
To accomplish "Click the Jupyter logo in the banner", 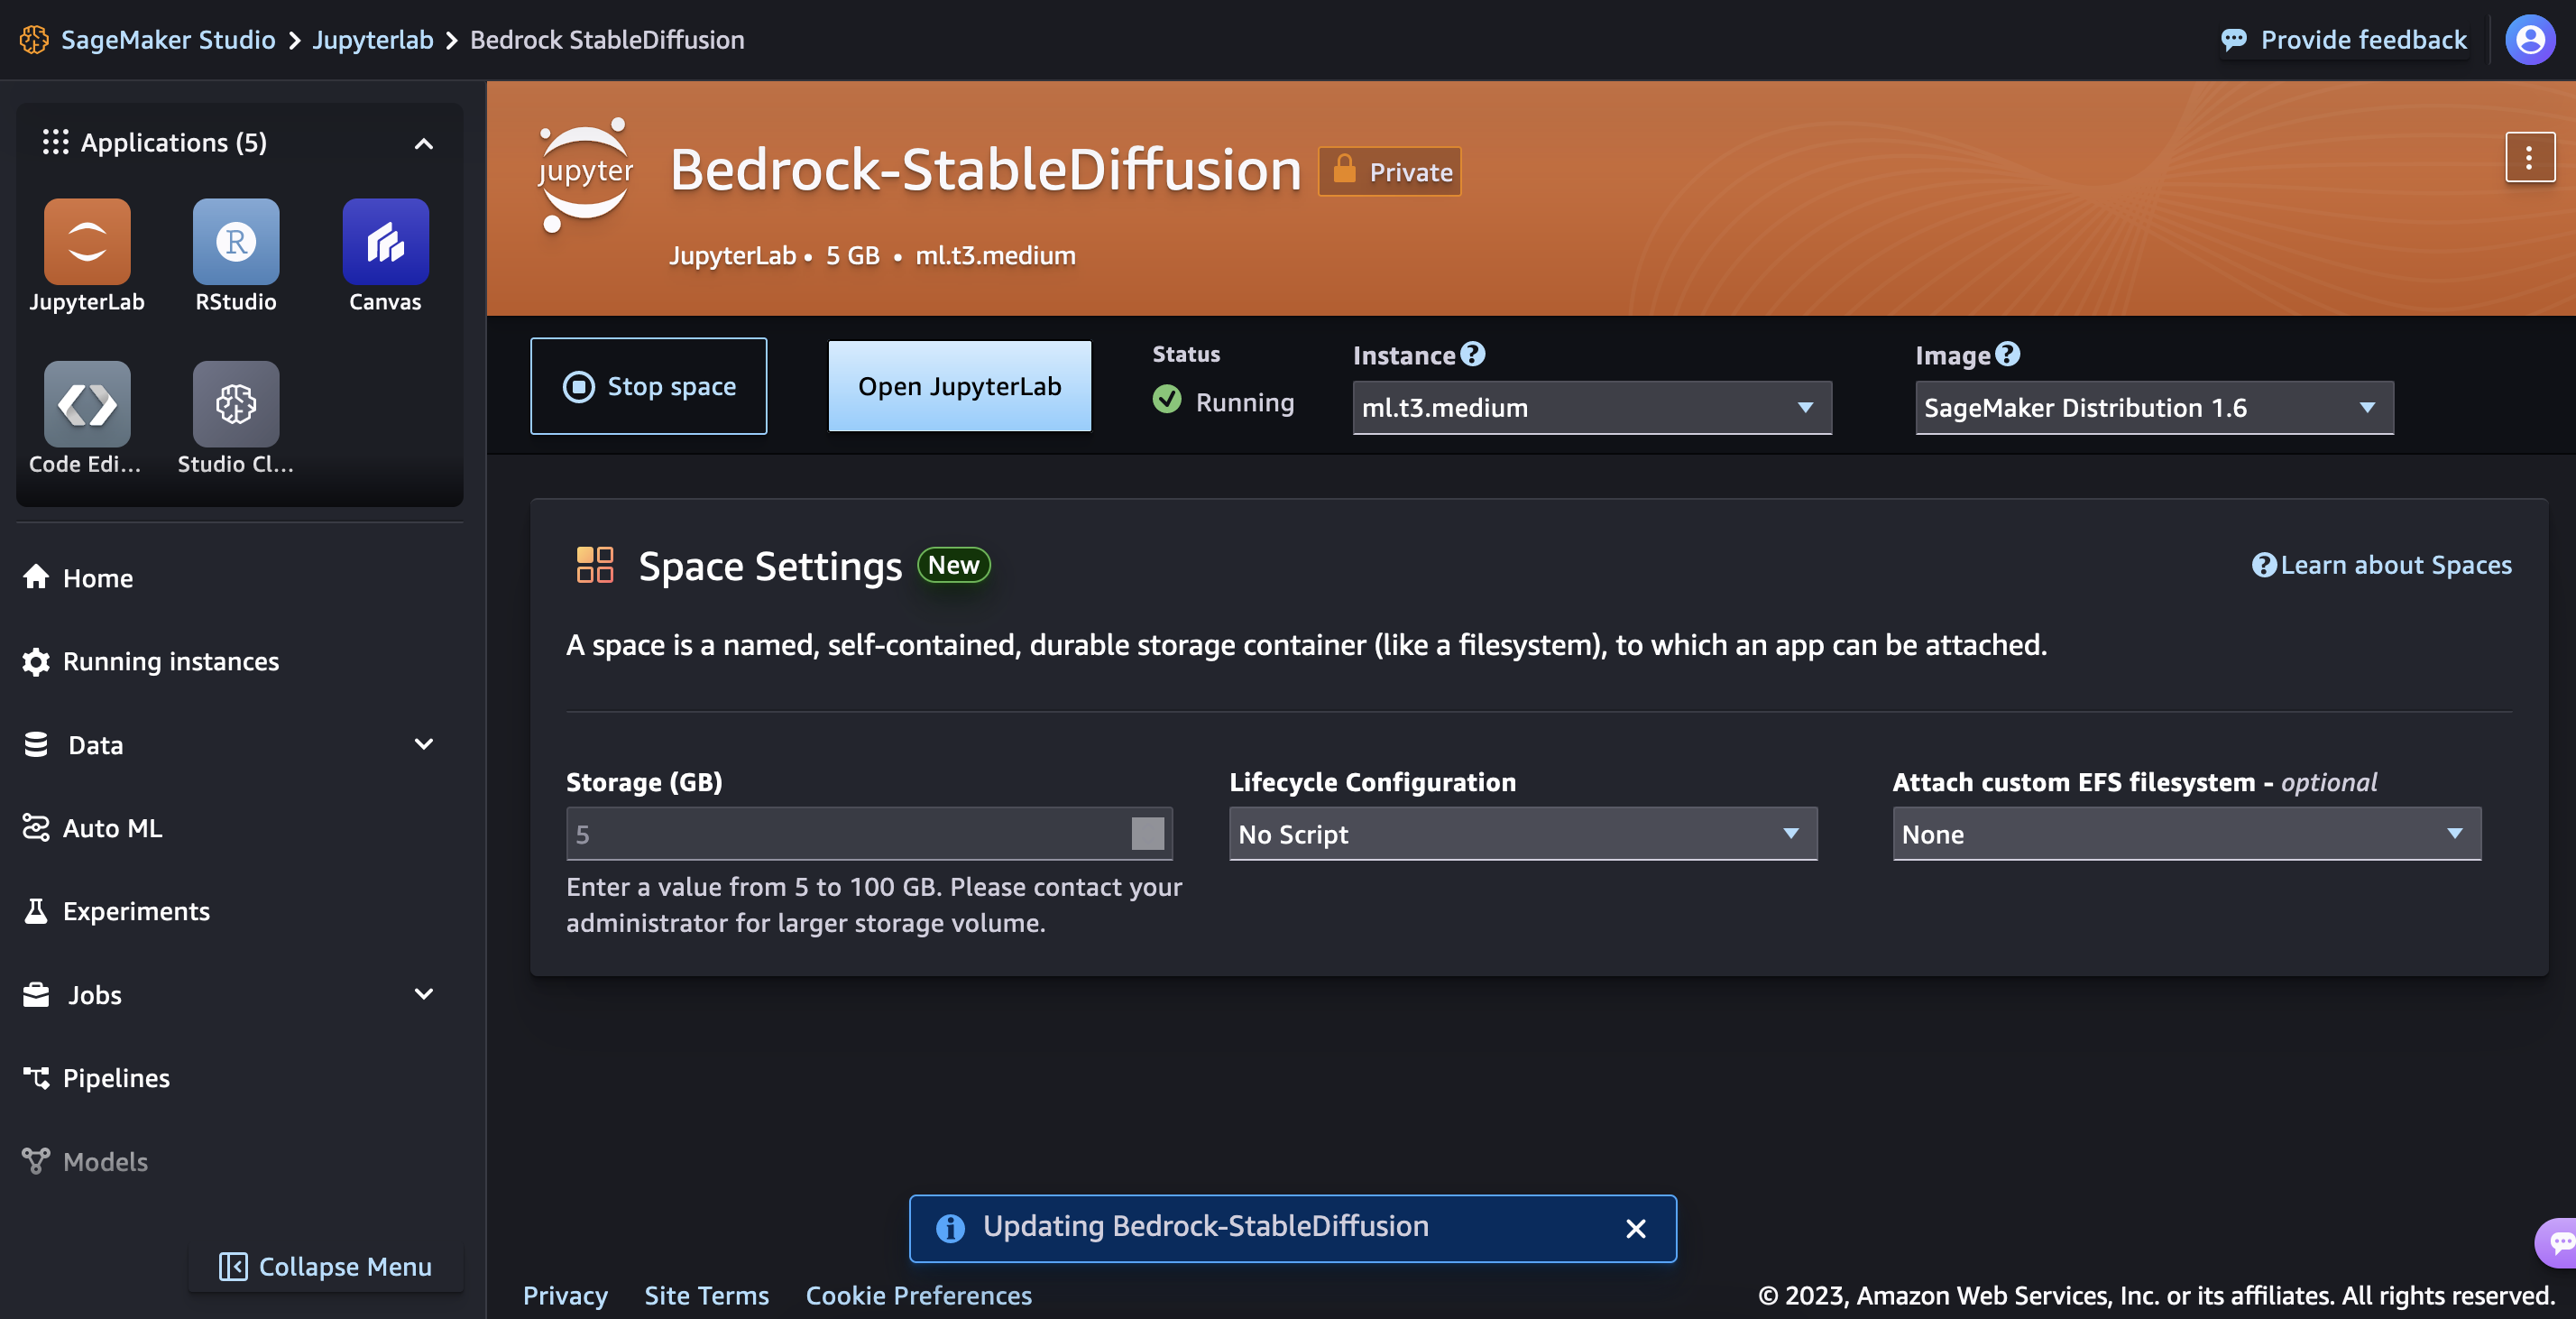I will pyautogui.click(x=584, y=176).
